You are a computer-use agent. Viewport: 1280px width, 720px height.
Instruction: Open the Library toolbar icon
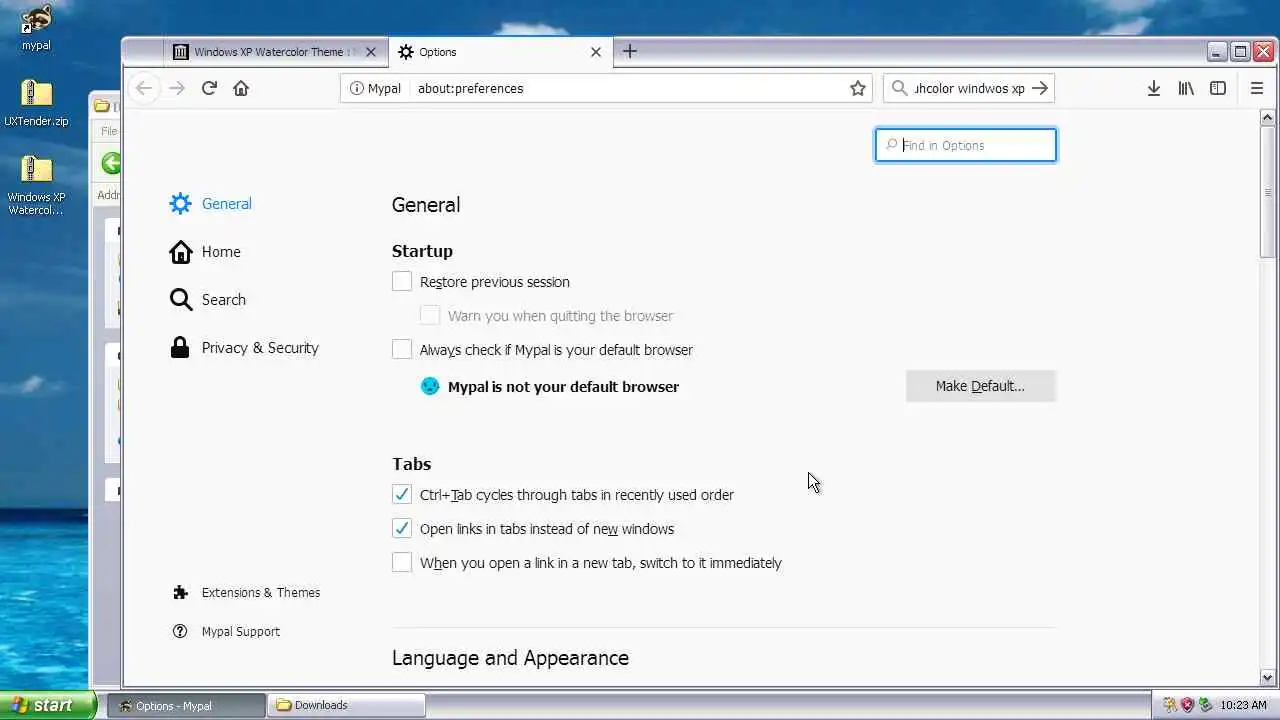click(1186, 88)
